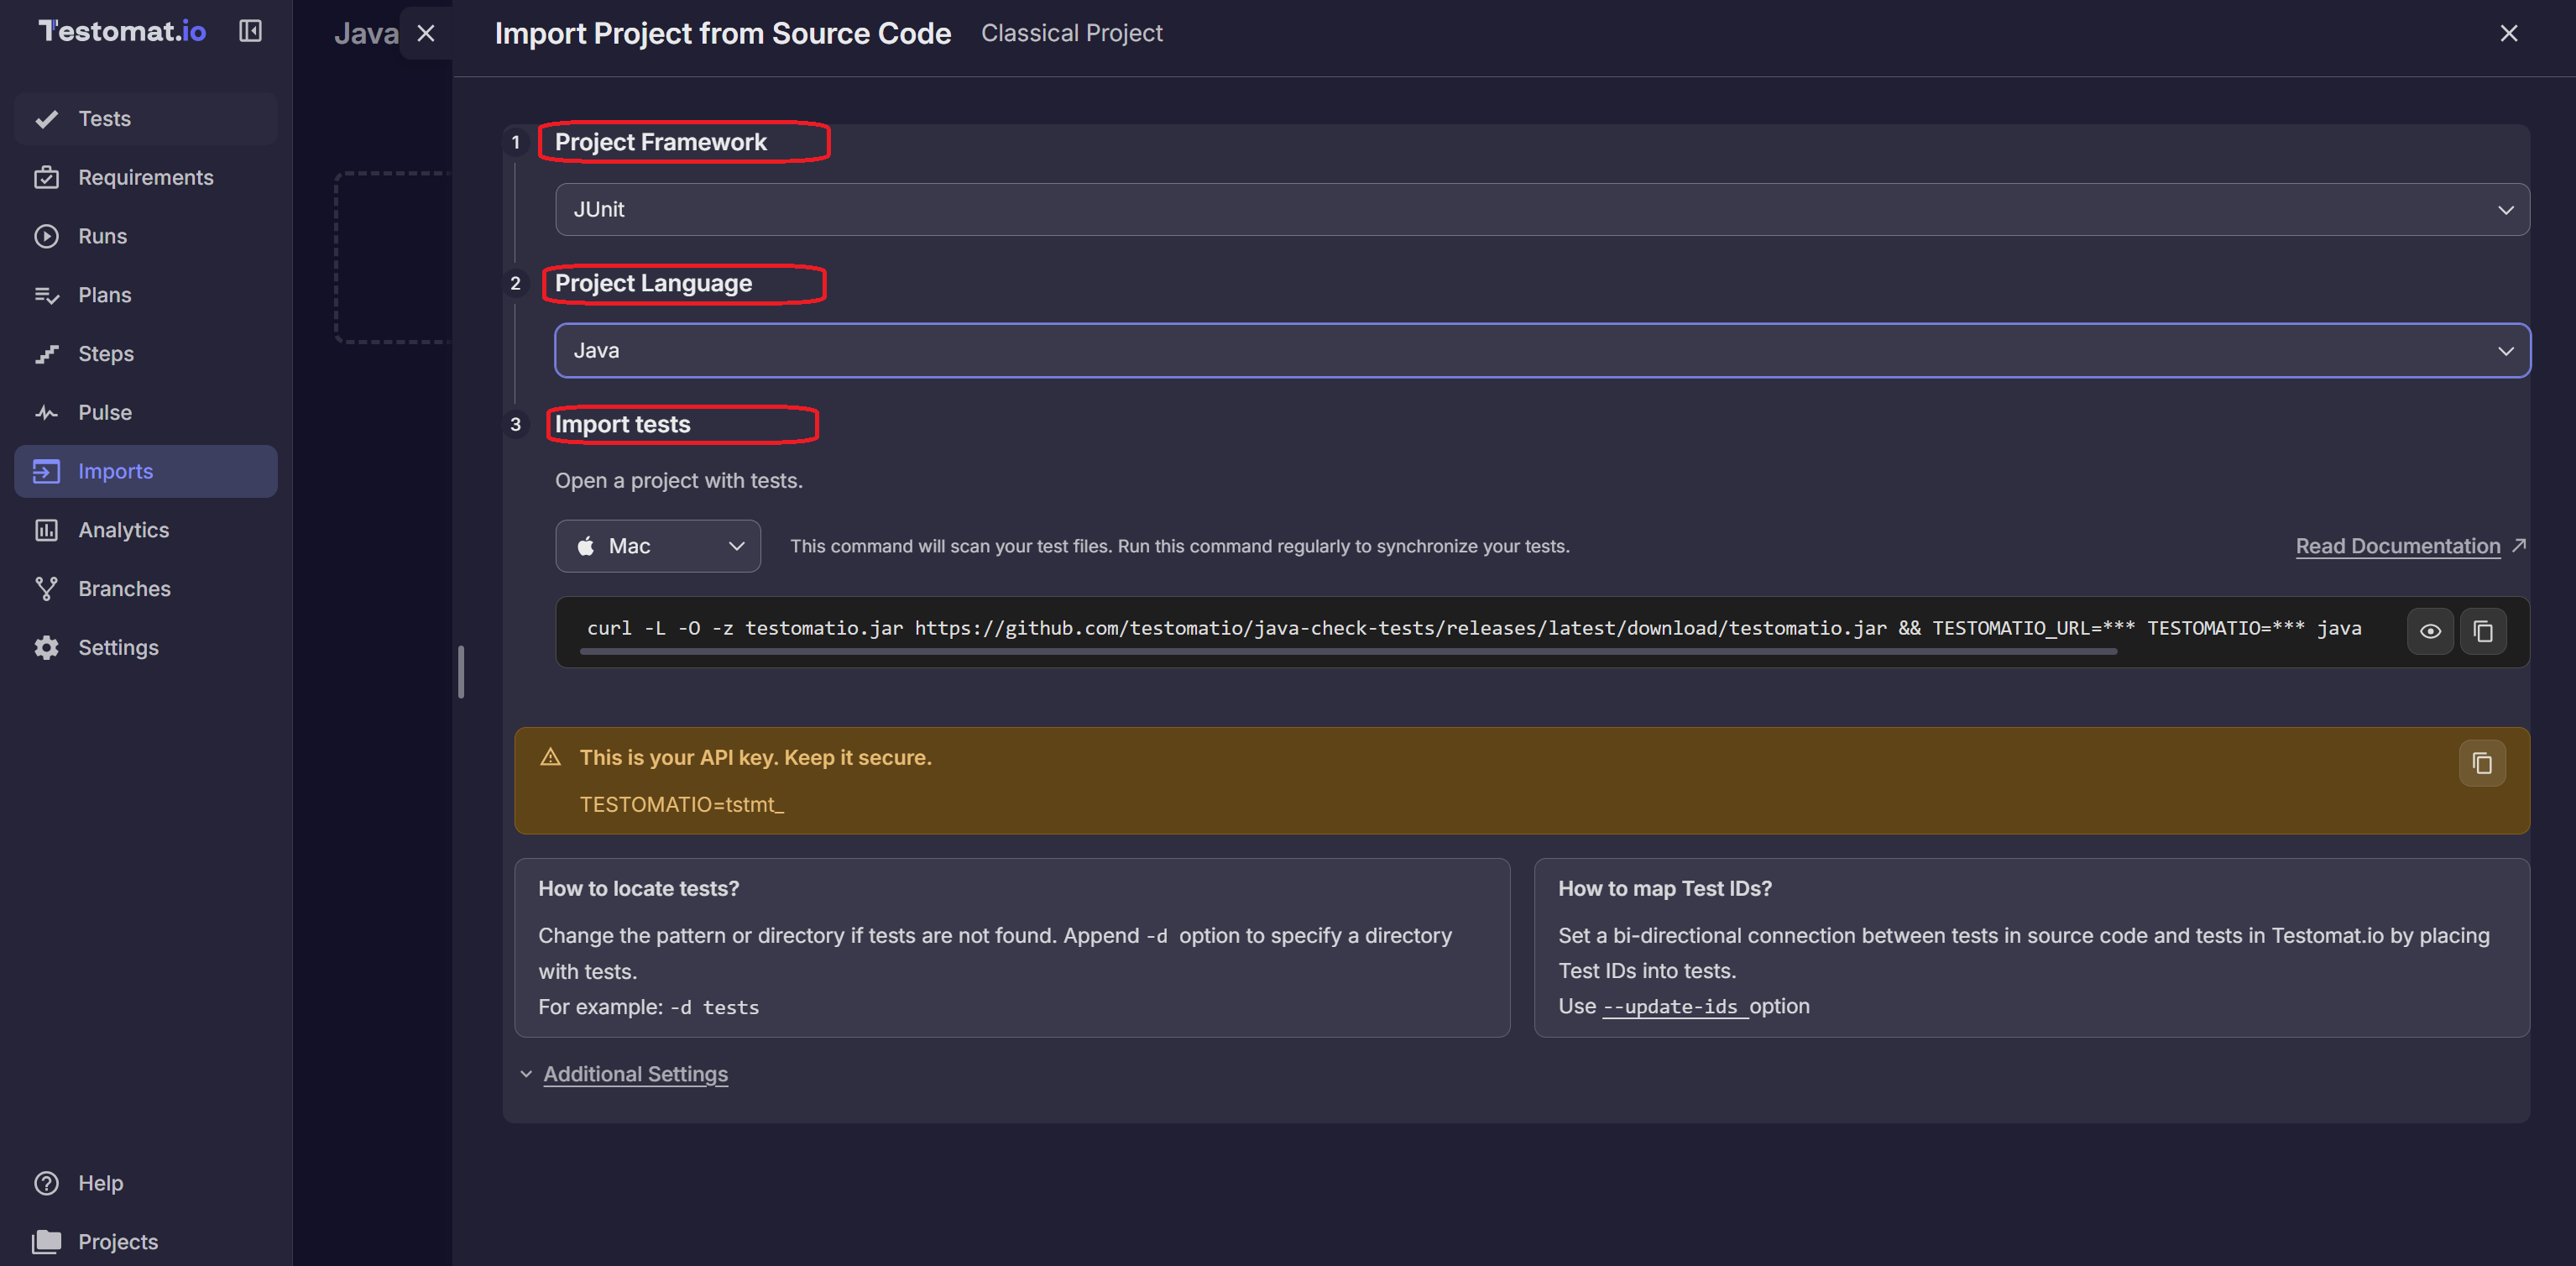Click the Help question-mark icon
The image size is (2576, 1266).
tap(46, 1183)
